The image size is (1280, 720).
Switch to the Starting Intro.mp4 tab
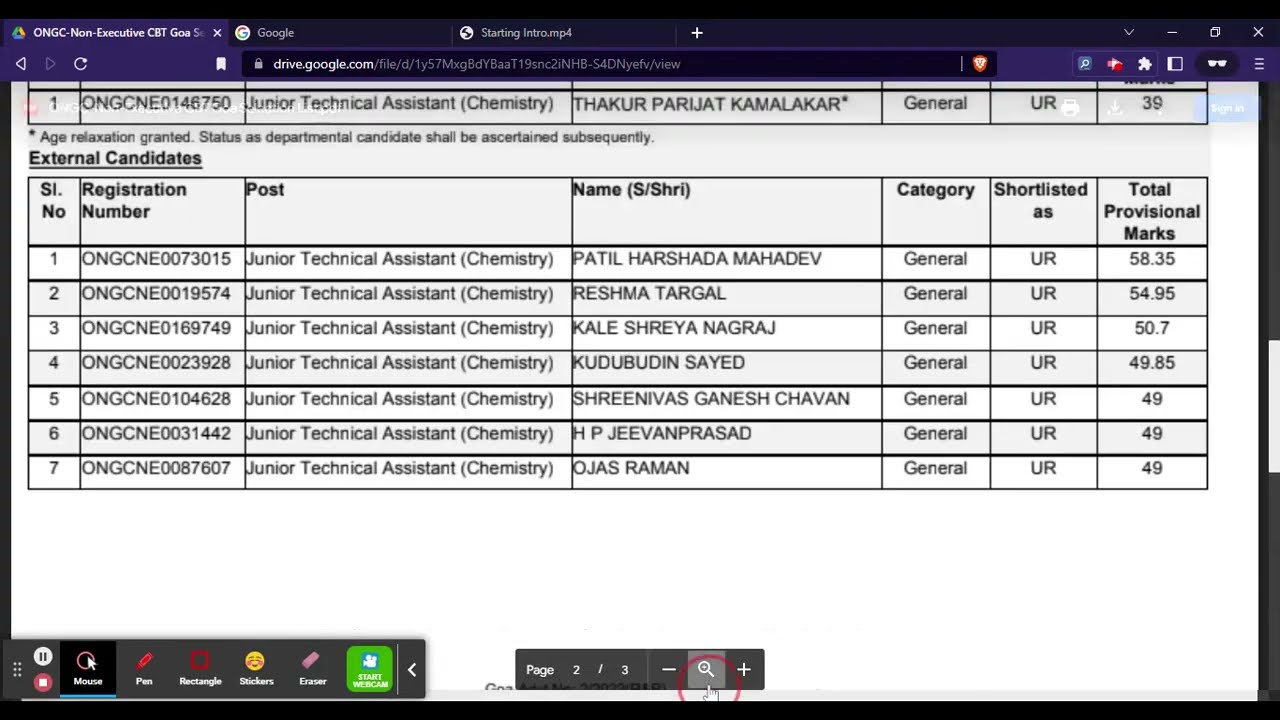[565, 32]
